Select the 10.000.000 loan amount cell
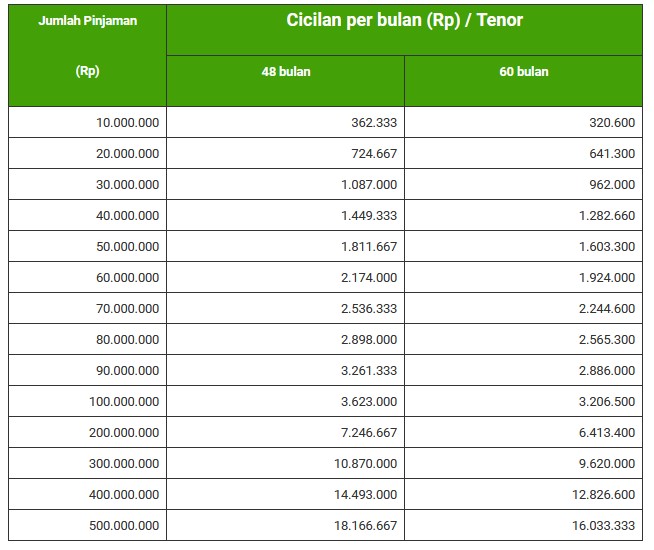 pyautogui.click(x=127, y=123)
